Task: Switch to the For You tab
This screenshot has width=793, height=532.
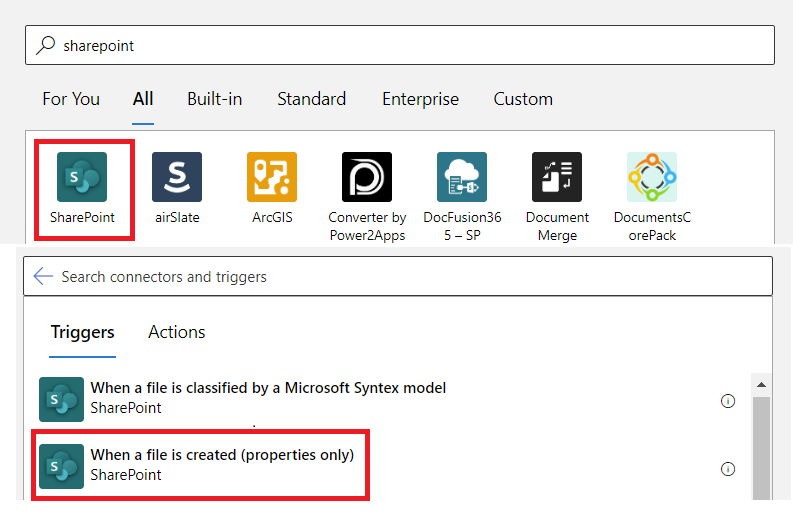Action: tap(71, 99)
